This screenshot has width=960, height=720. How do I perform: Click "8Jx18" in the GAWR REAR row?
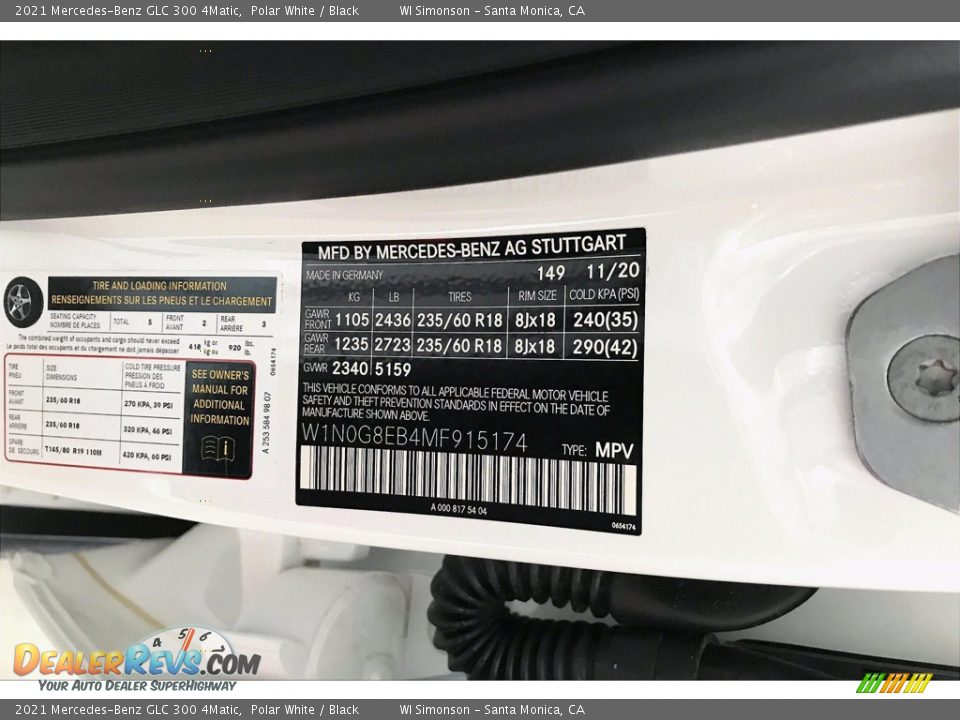(534, 347)
